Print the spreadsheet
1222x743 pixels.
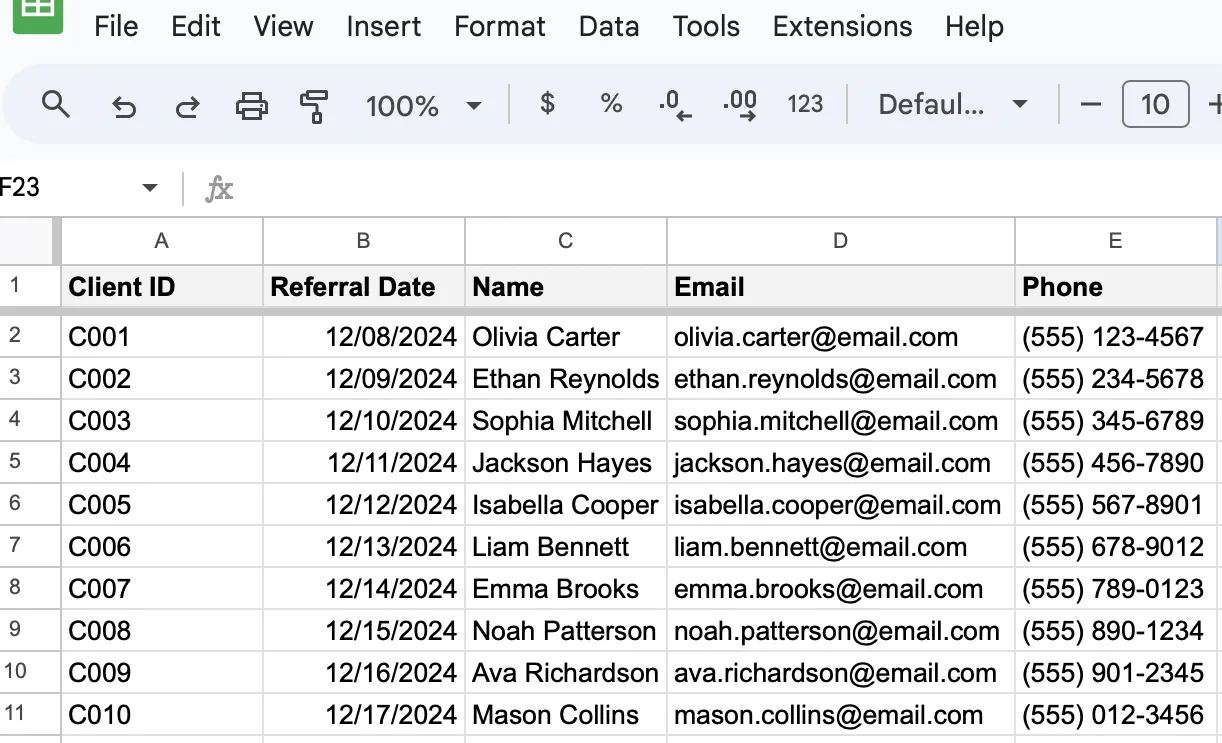(x=251, y=105)
